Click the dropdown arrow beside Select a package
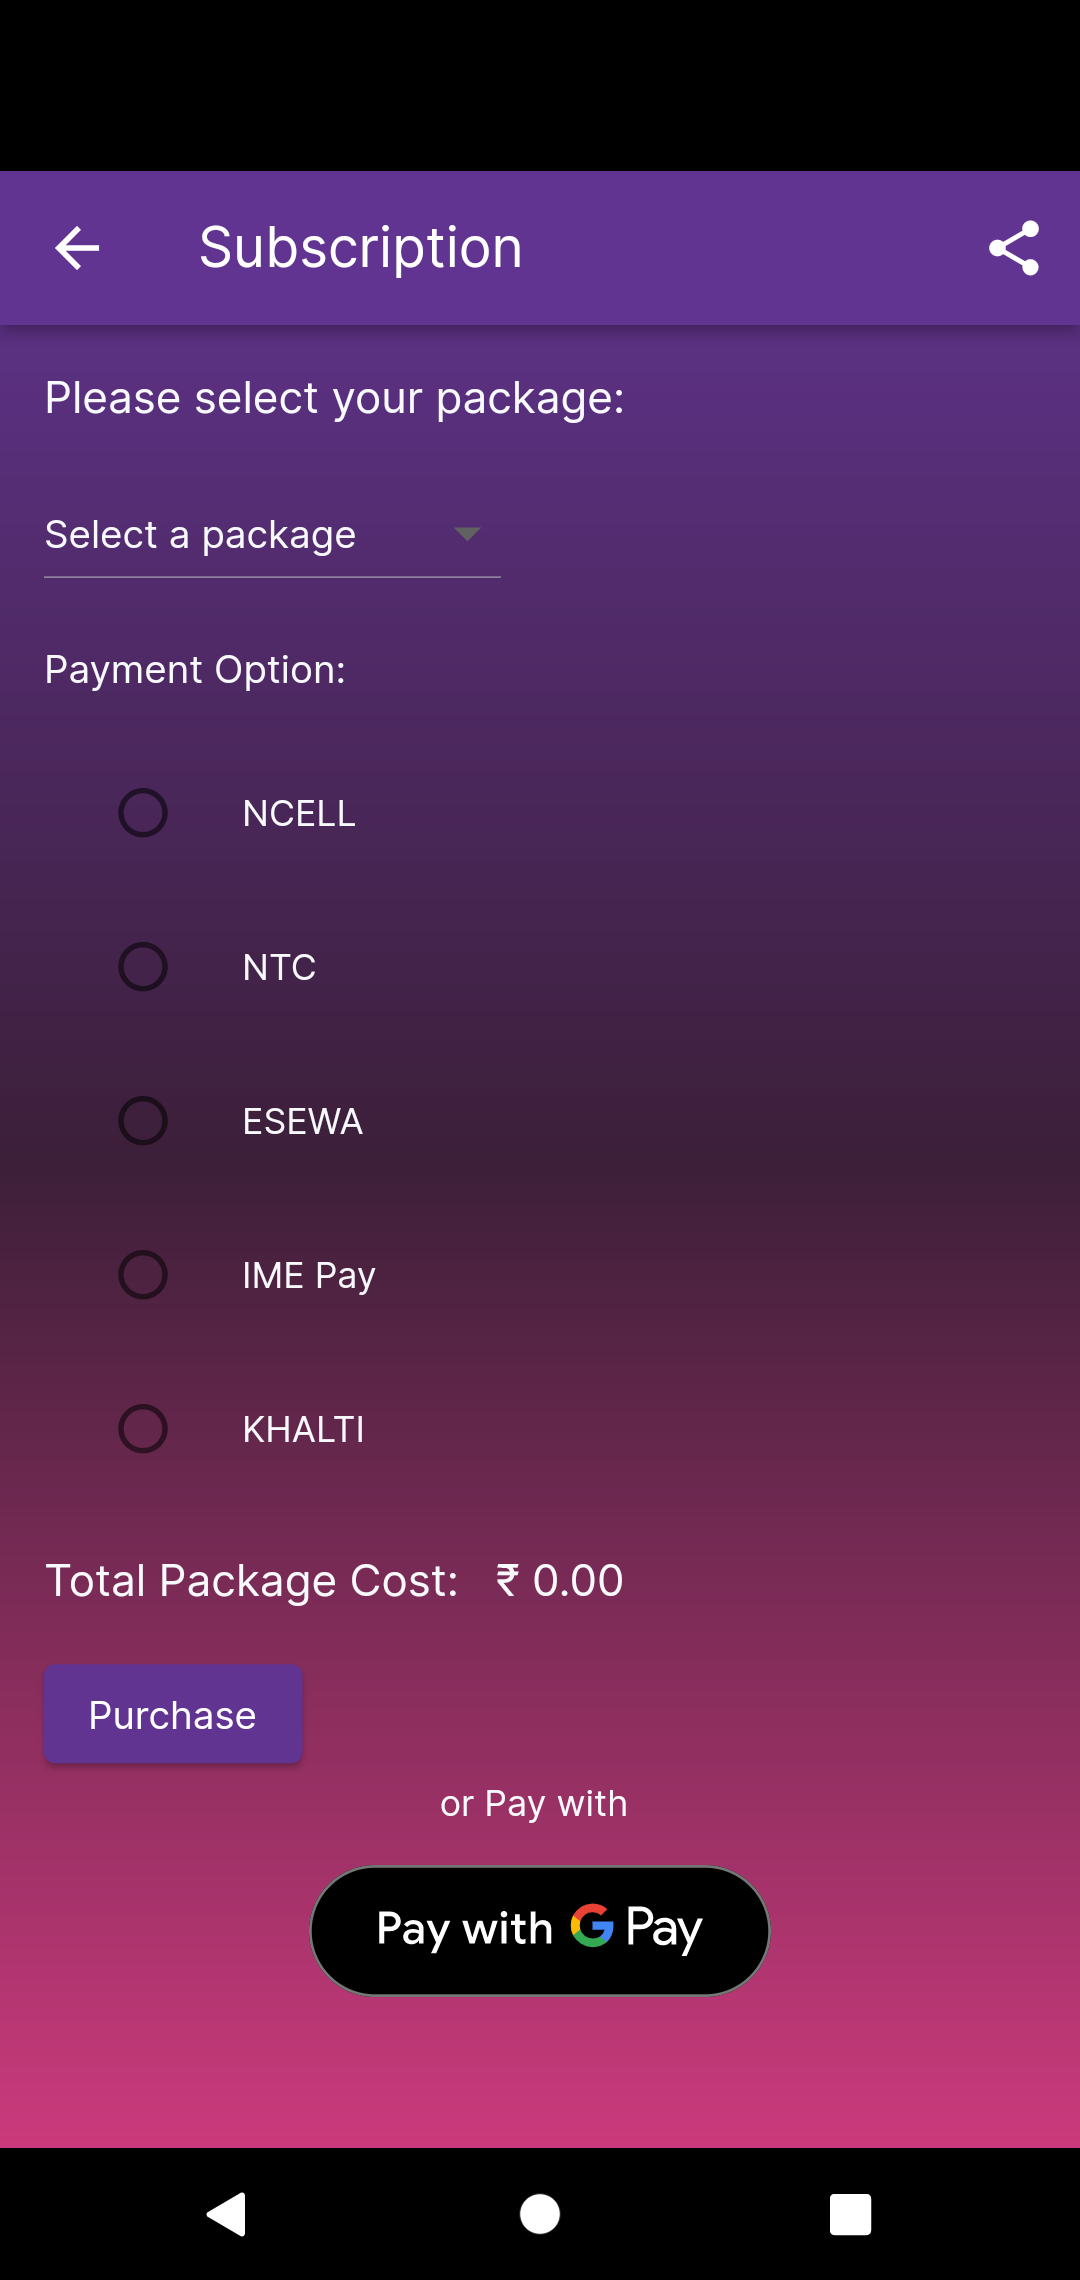 [x=469, y=535]
